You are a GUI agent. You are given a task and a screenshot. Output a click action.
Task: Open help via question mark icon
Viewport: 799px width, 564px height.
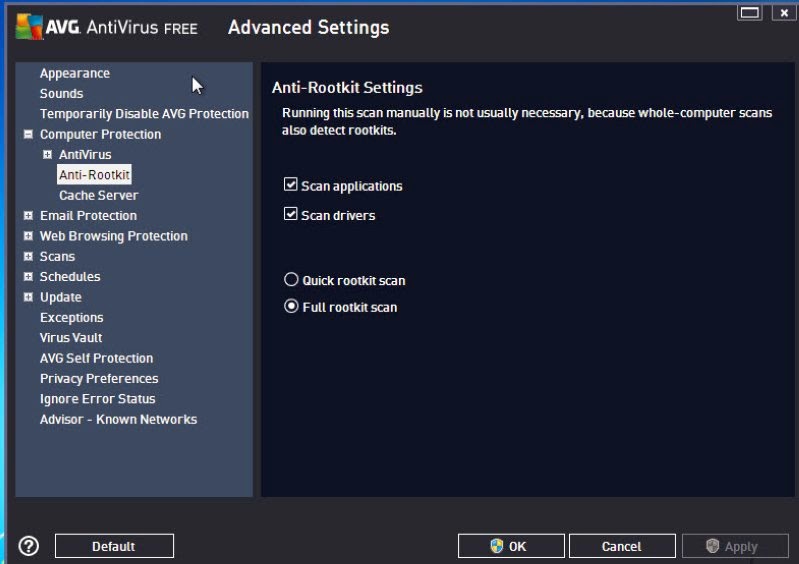coord(29,546)
